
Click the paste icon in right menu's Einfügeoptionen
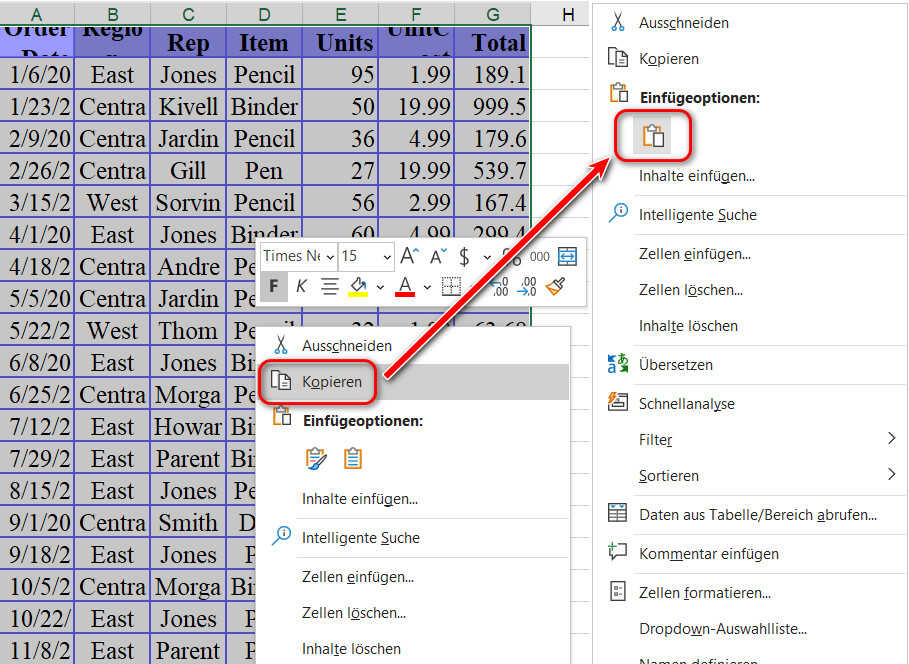tap(653, 137)
